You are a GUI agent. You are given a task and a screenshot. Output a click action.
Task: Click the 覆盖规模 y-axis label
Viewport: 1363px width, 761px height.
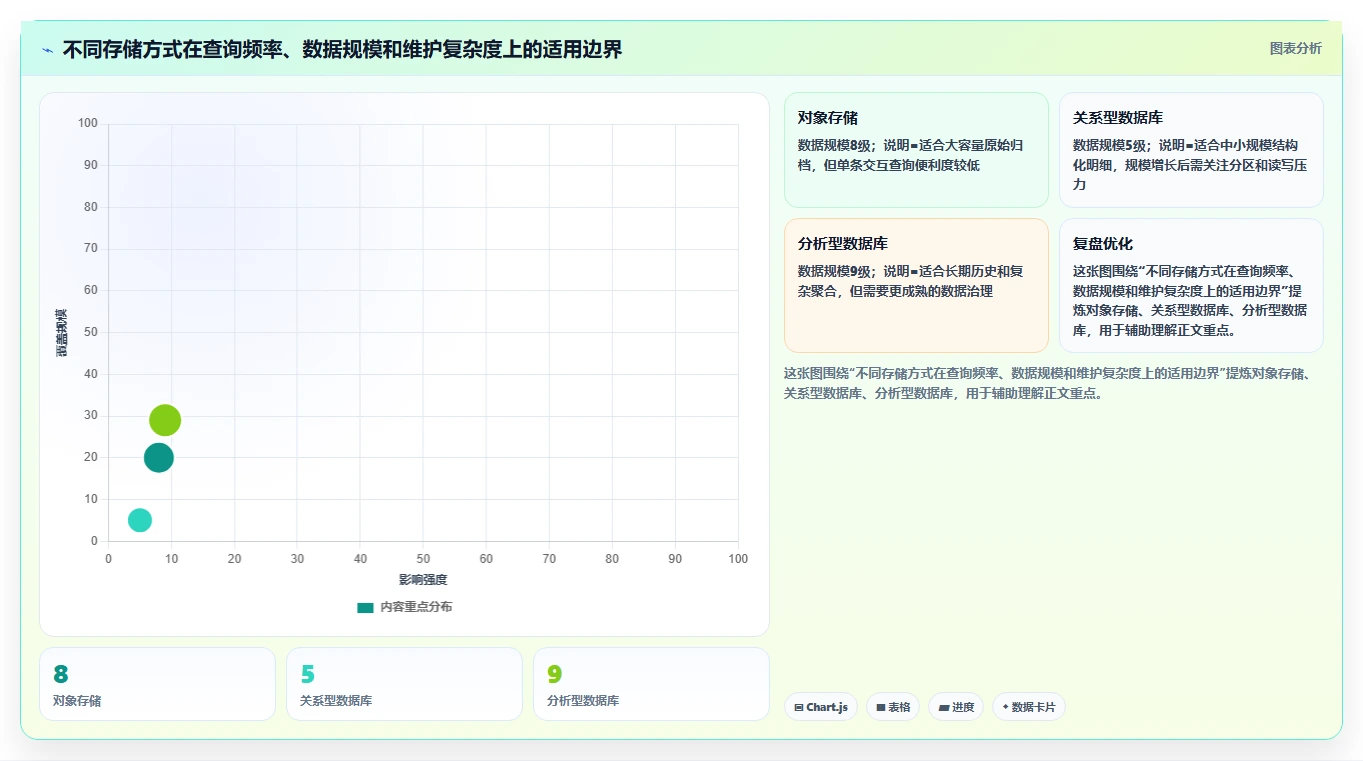[61, 333]
